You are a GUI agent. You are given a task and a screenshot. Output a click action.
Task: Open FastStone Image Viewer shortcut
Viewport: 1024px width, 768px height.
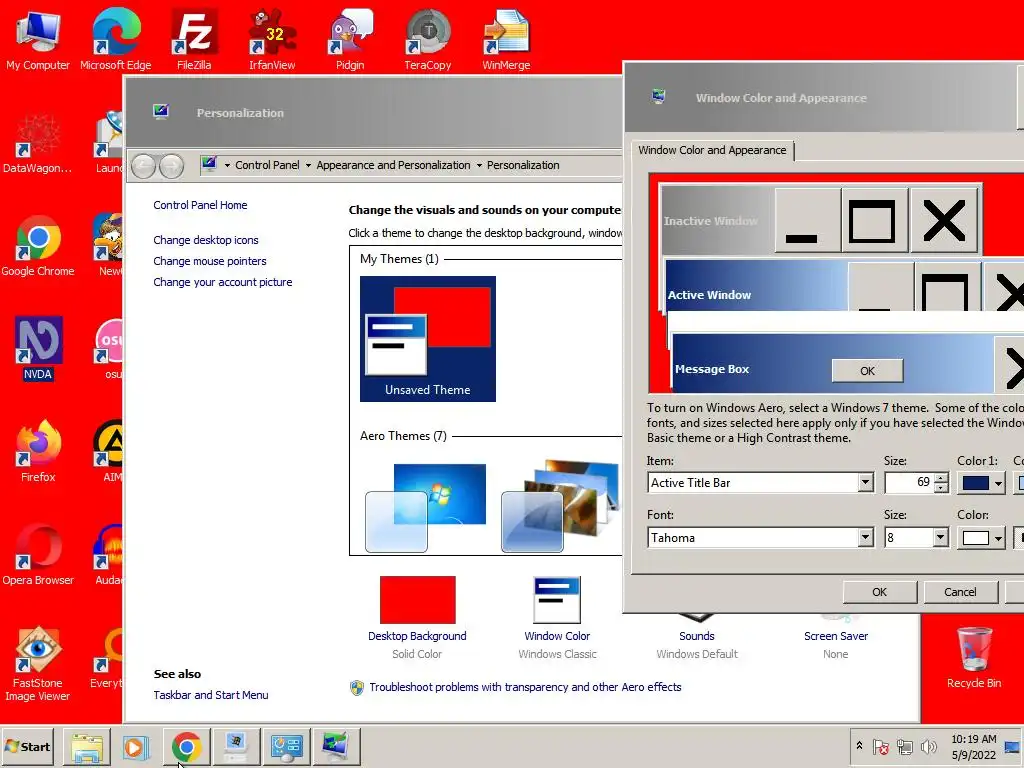pos(37,664)
